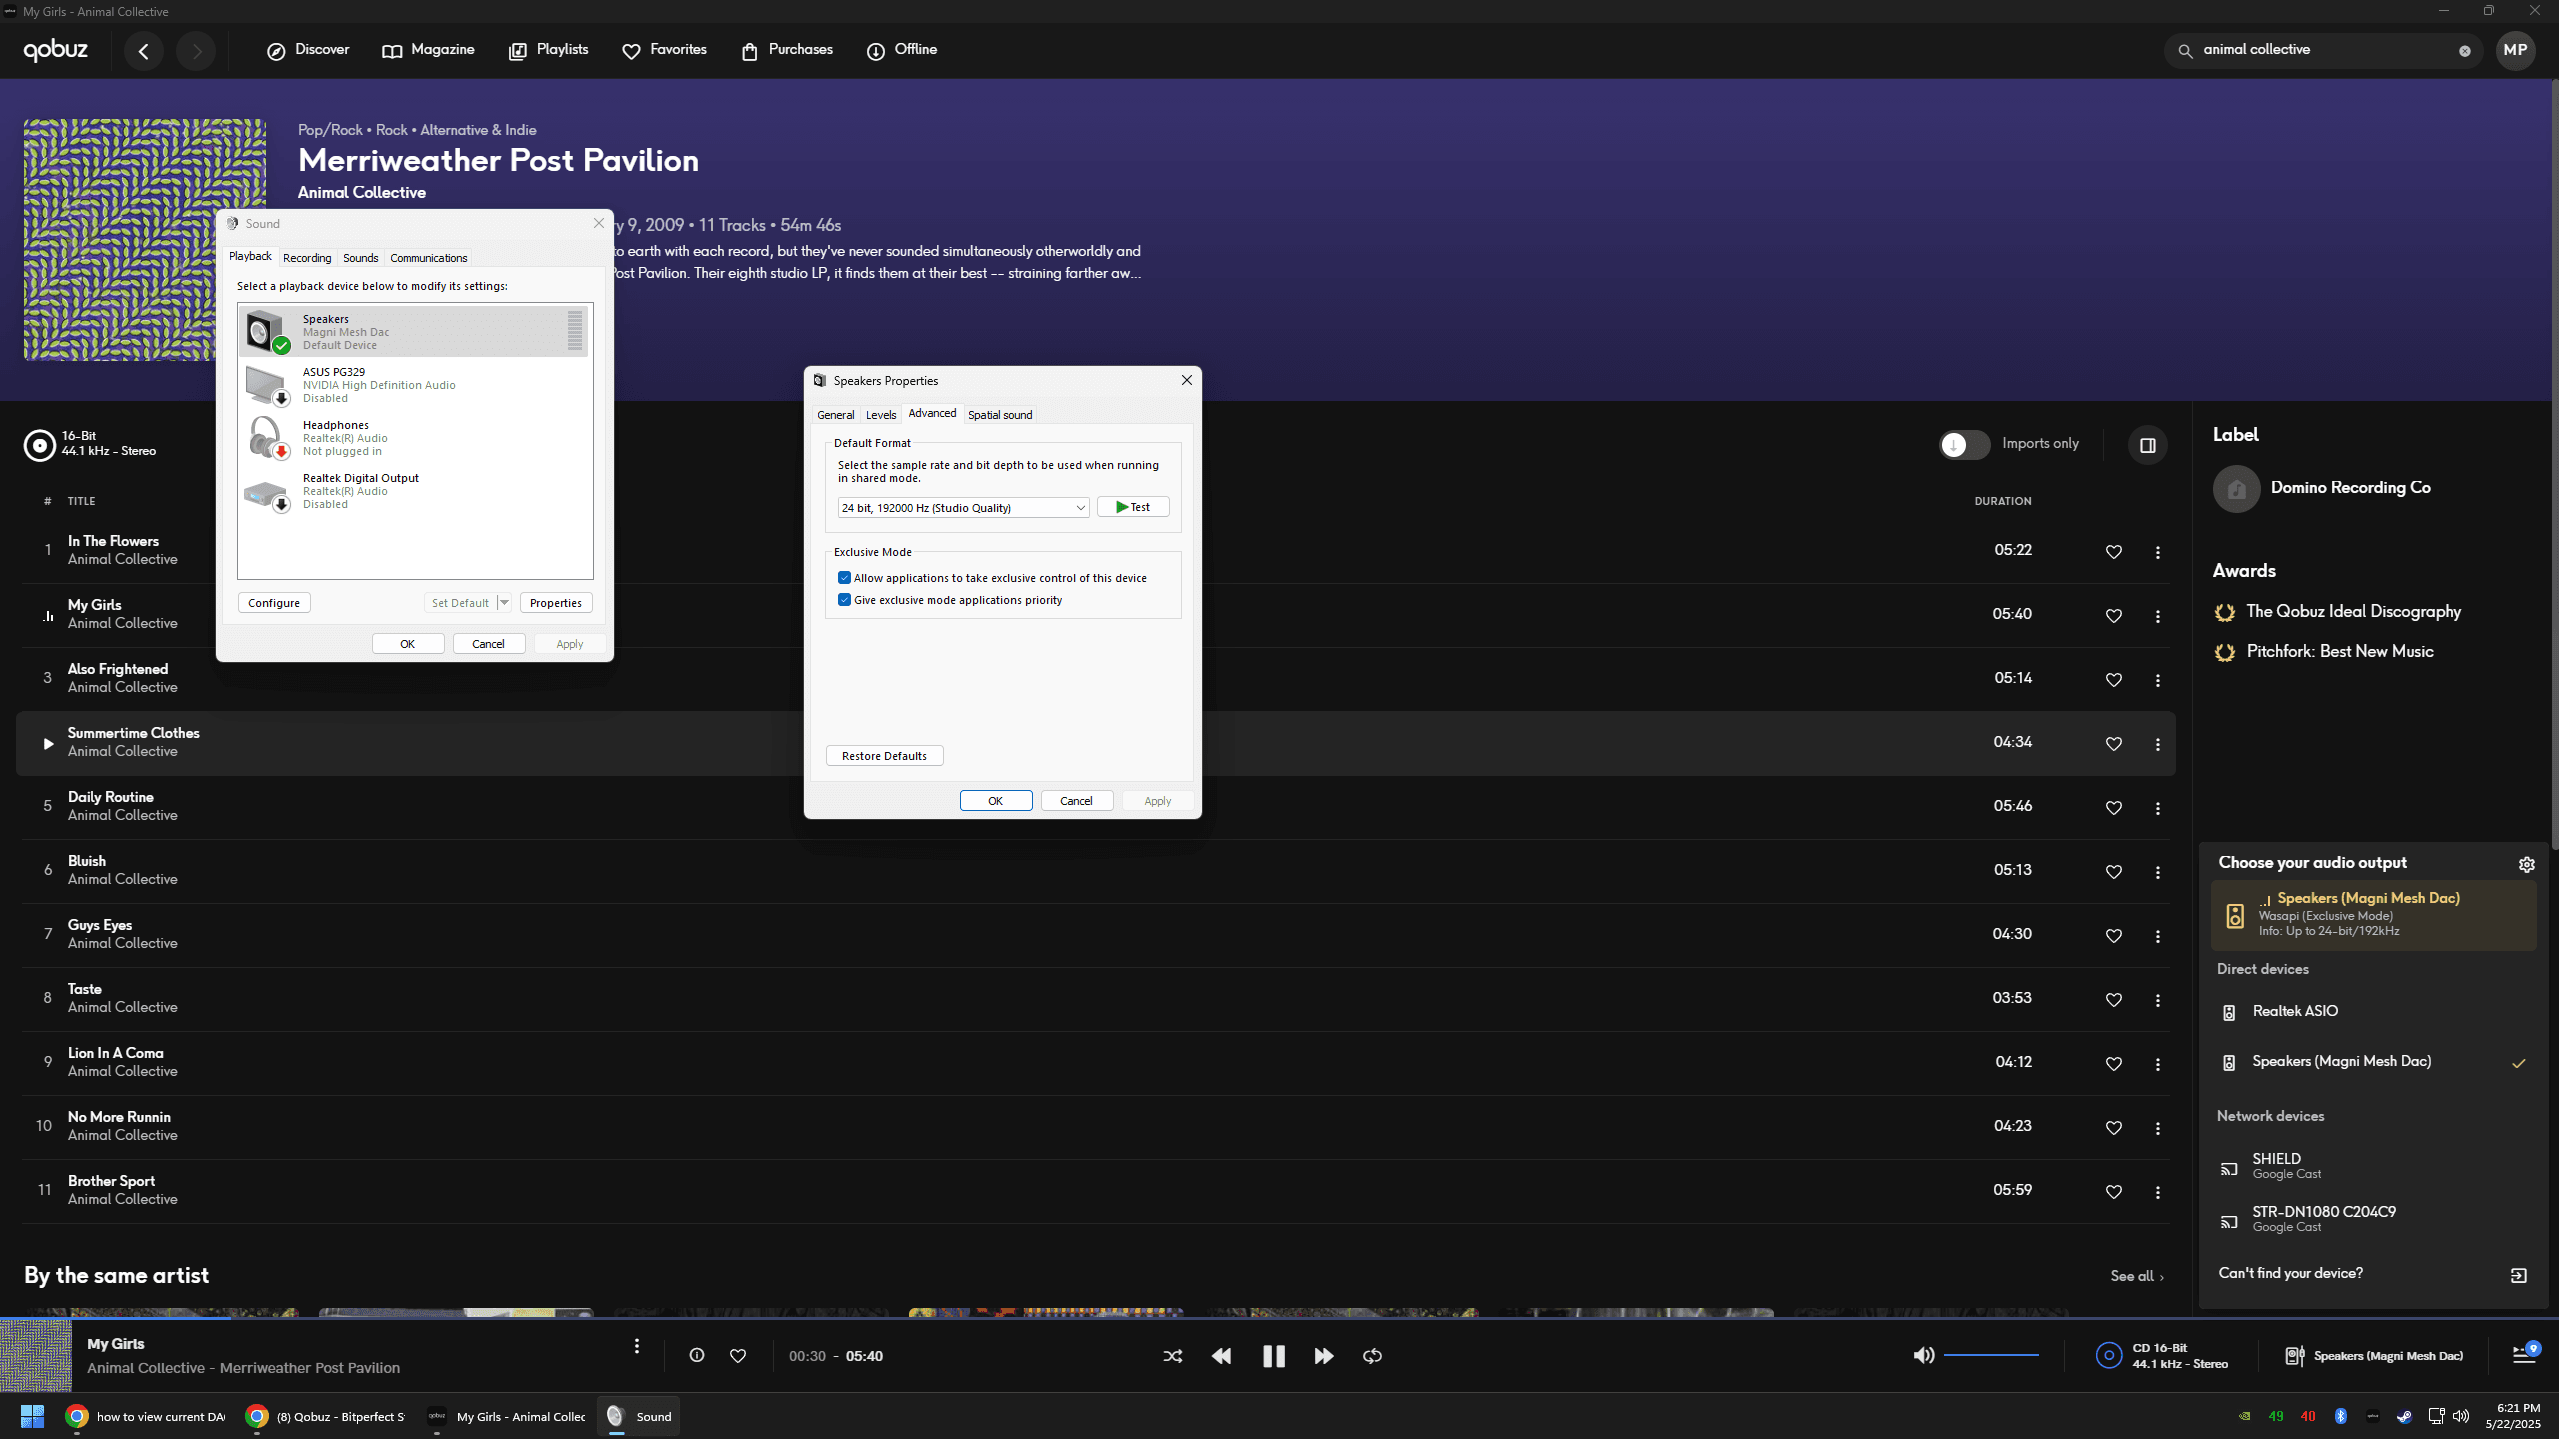Screen dimensions: 2559x1439
Task: Uncheck Allow applications to take exclusive control
Action: click(x=844, y=578)
